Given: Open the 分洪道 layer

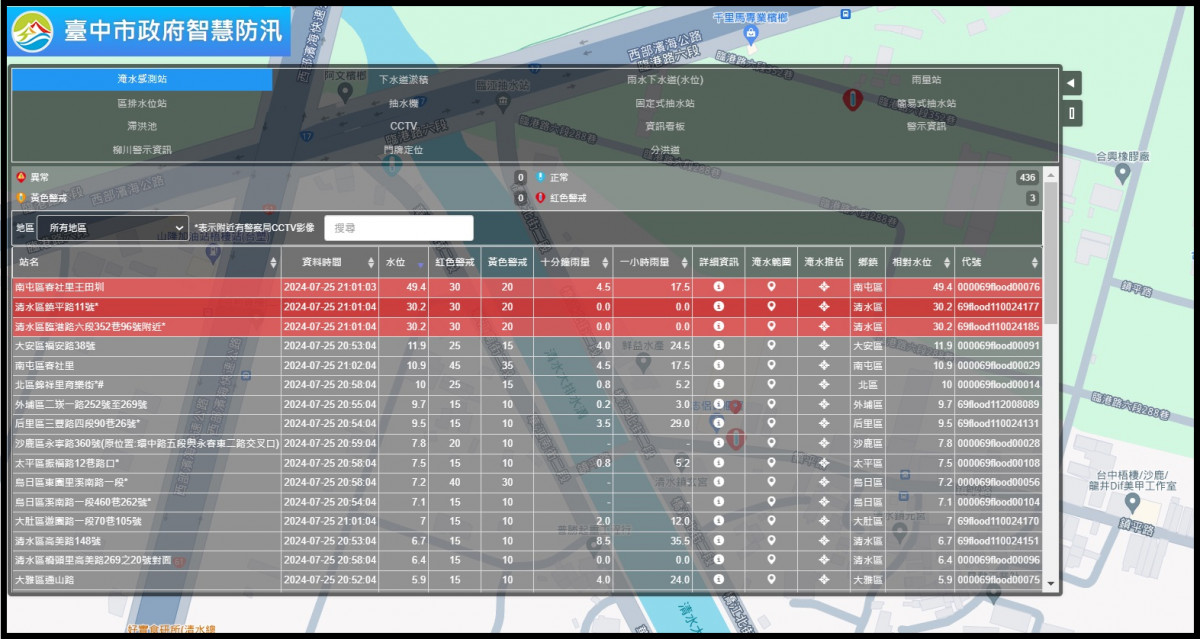Looking at the screenshot, I should [665, 150].
